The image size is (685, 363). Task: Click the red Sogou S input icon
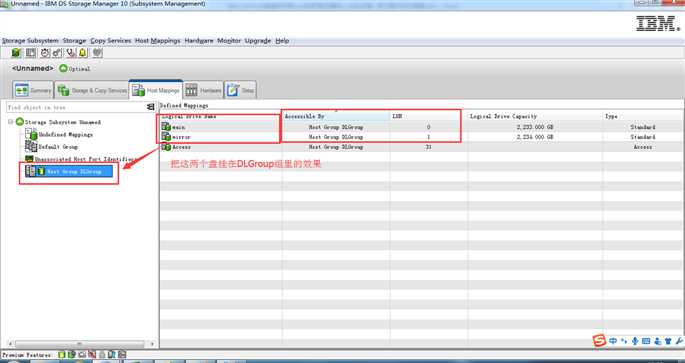point(599,341)
